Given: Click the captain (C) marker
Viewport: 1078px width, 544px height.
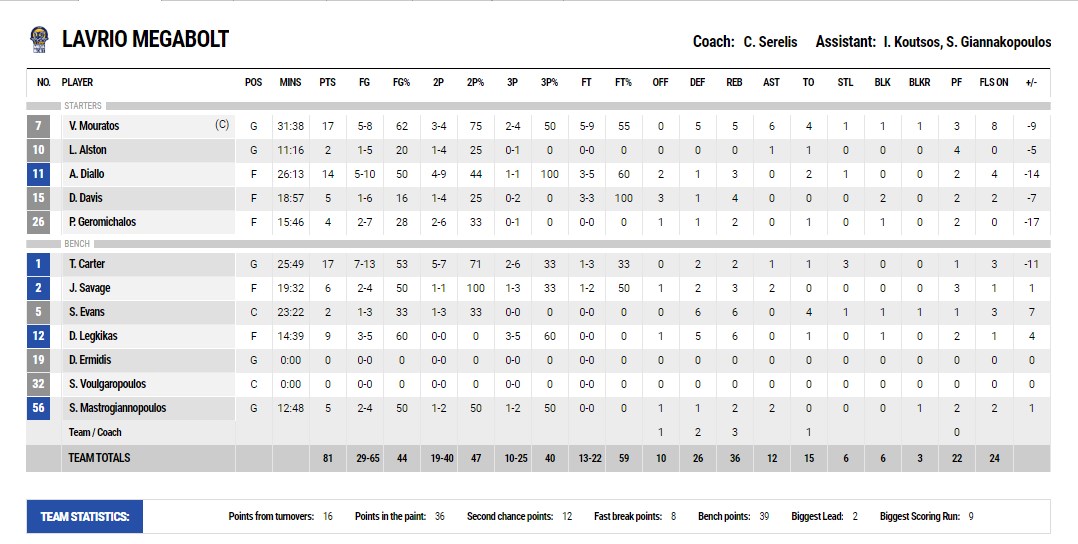Looking at the screenshot, I should point(222,125).
